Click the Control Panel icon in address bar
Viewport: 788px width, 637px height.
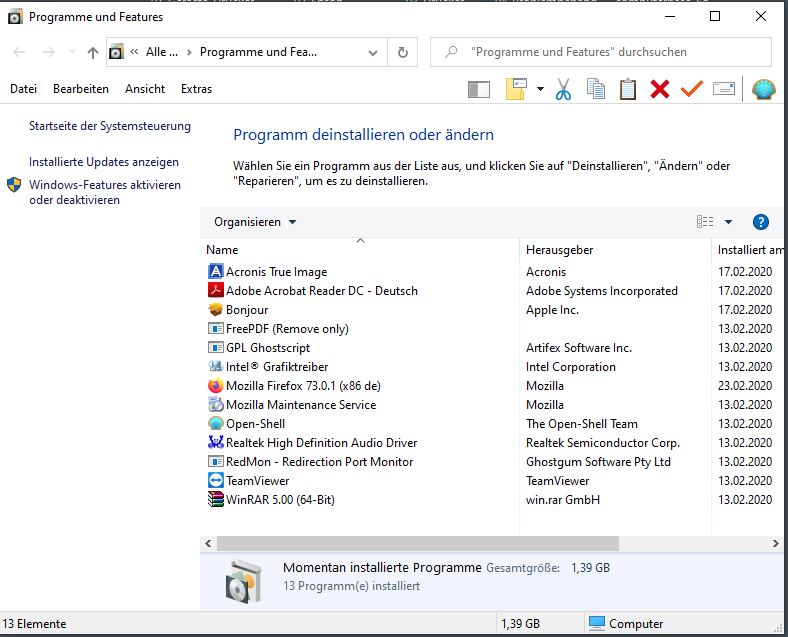click(x=116, y=52)
